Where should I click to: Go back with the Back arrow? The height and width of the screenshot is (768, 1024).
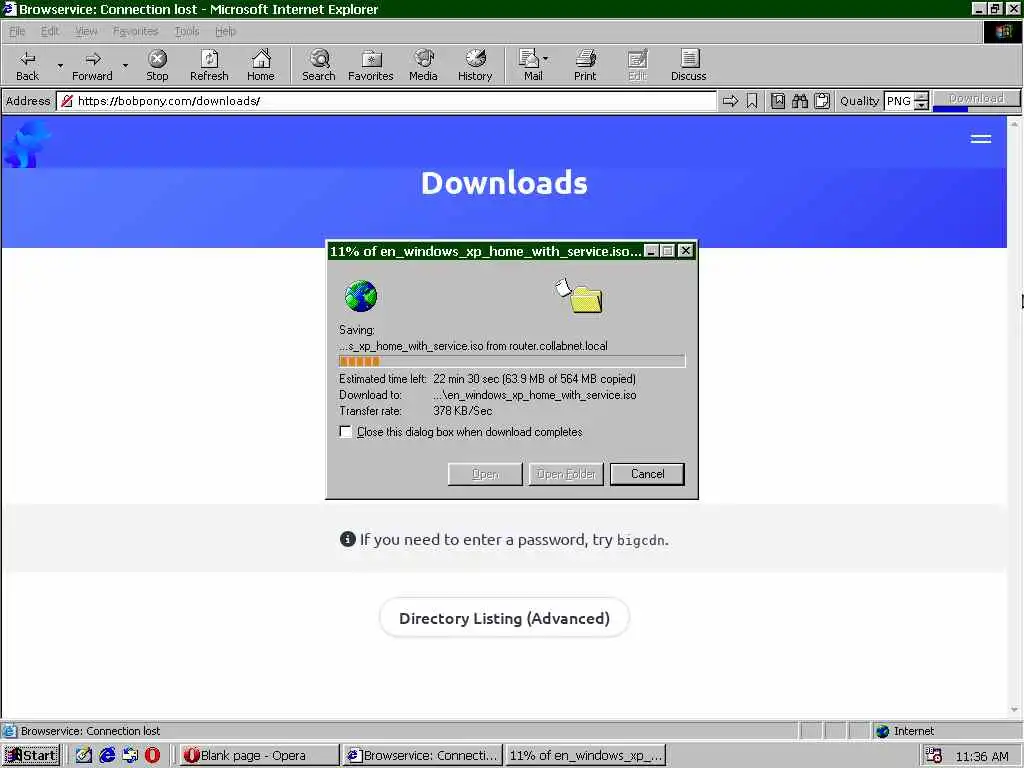click(x=27, y=65)
